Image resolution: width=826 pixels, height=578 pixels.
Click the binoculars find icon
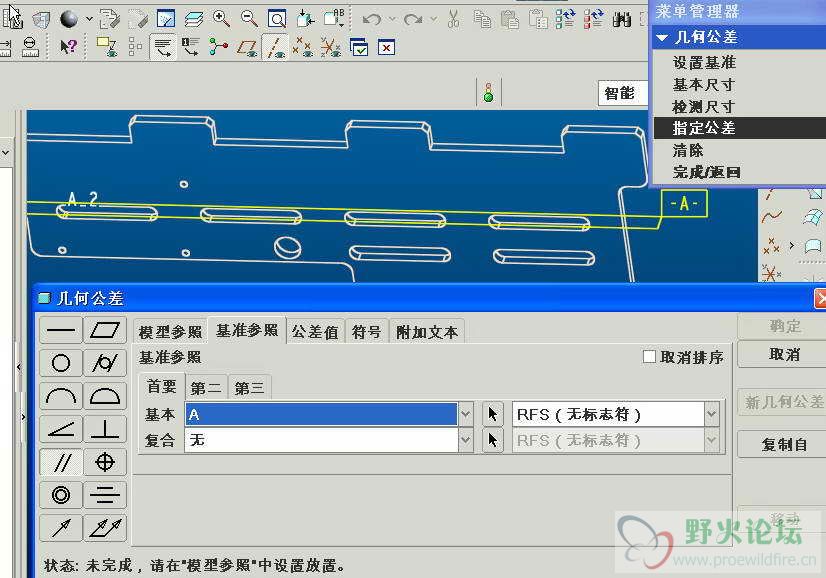622,20
